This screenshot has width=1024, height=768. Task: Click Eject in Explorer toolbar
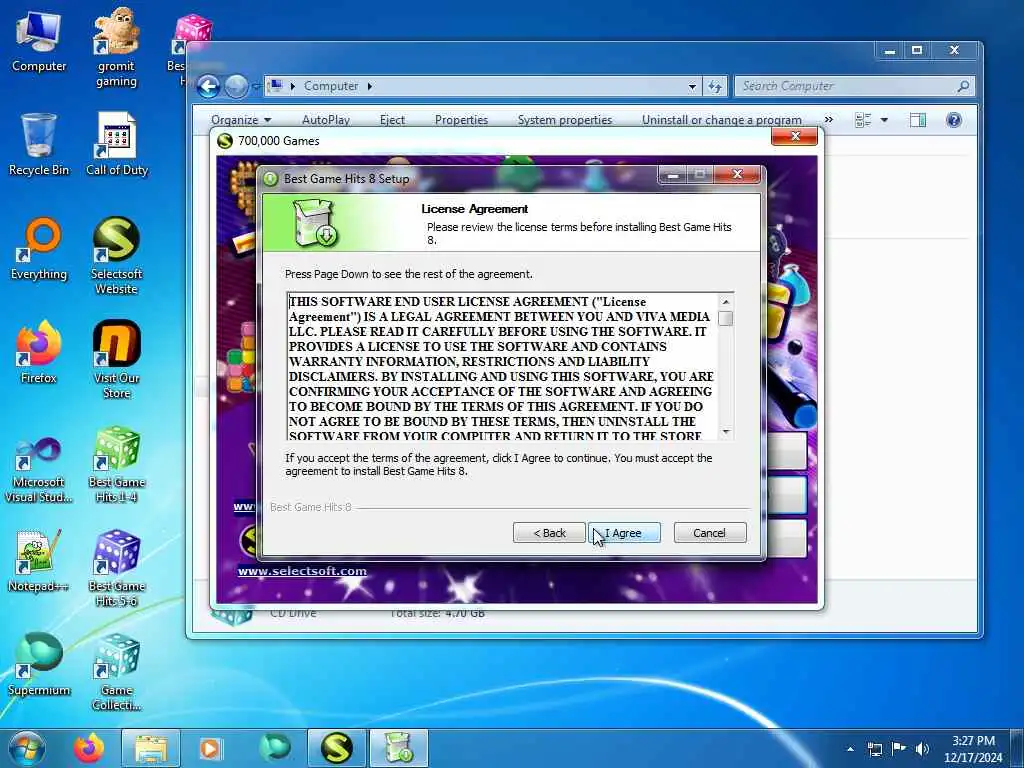pyautogui.click(x=392, y=120)
